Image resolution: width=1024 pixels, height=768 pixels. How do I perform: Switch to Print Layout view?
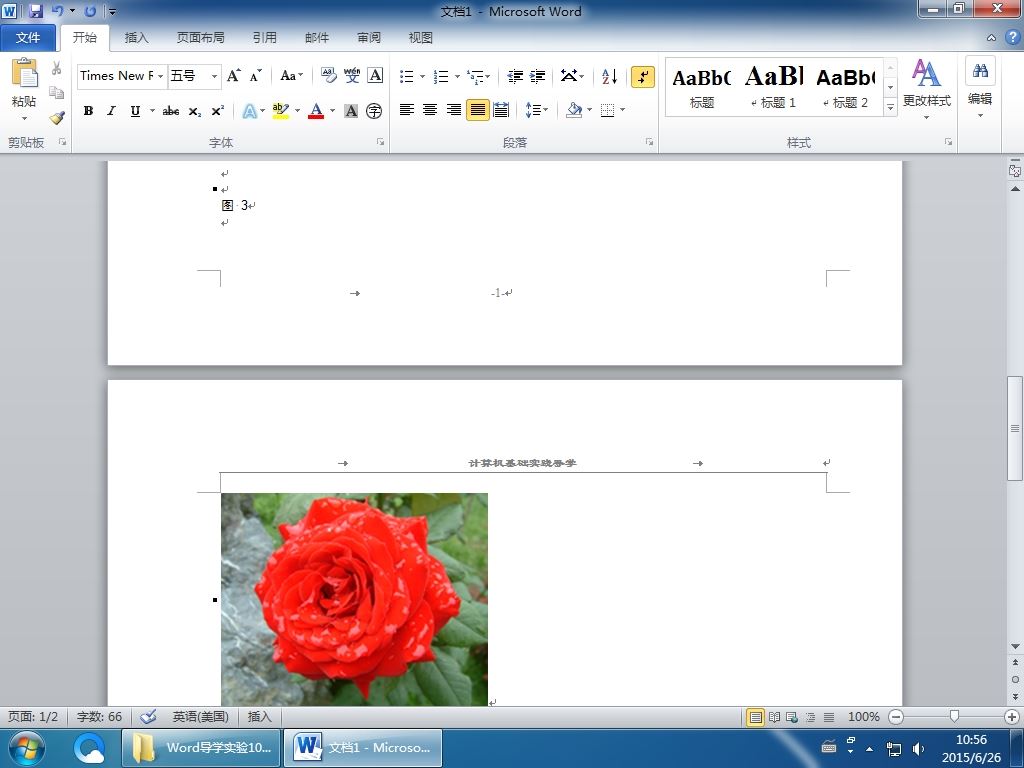(x=756, y=717)
